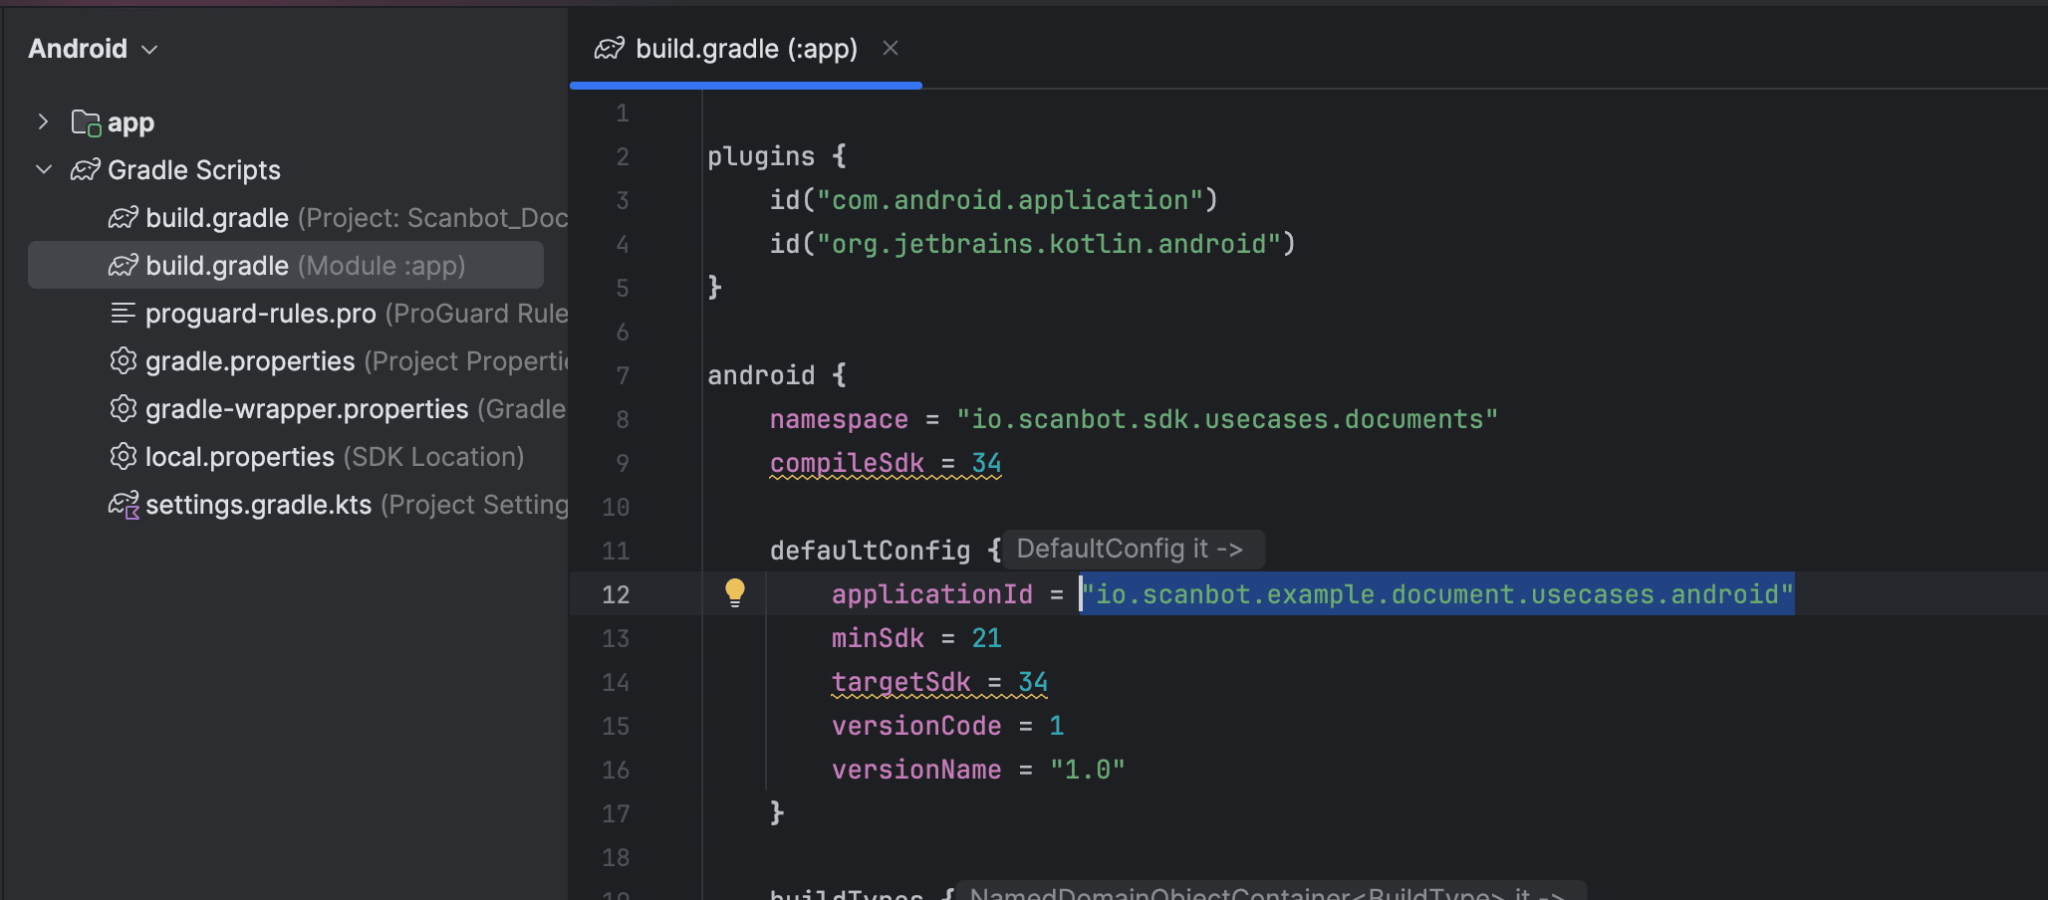Switch to the build.gradle (:app) tab
Image resolution: width=2048 pixels, height=900 pixels.
click(x=745, y=48)
